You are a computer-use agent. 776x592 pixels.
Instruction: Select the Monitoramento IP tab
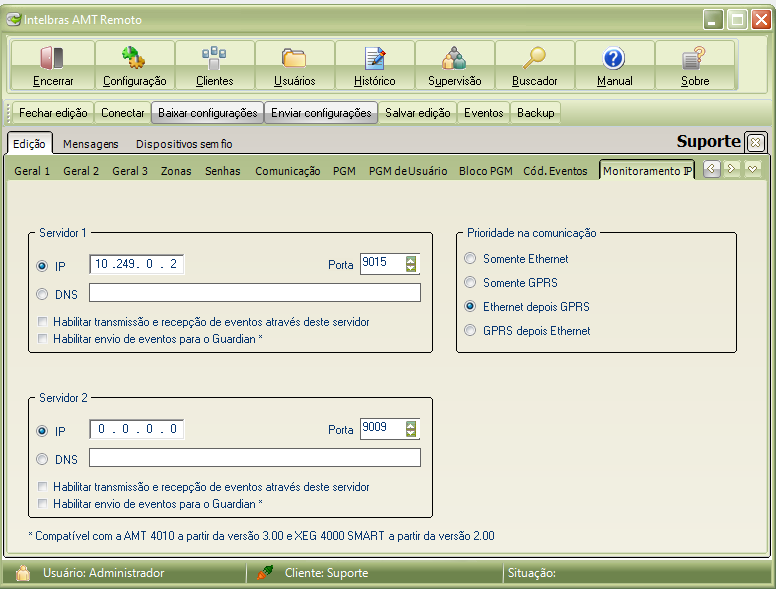(647, 170)
